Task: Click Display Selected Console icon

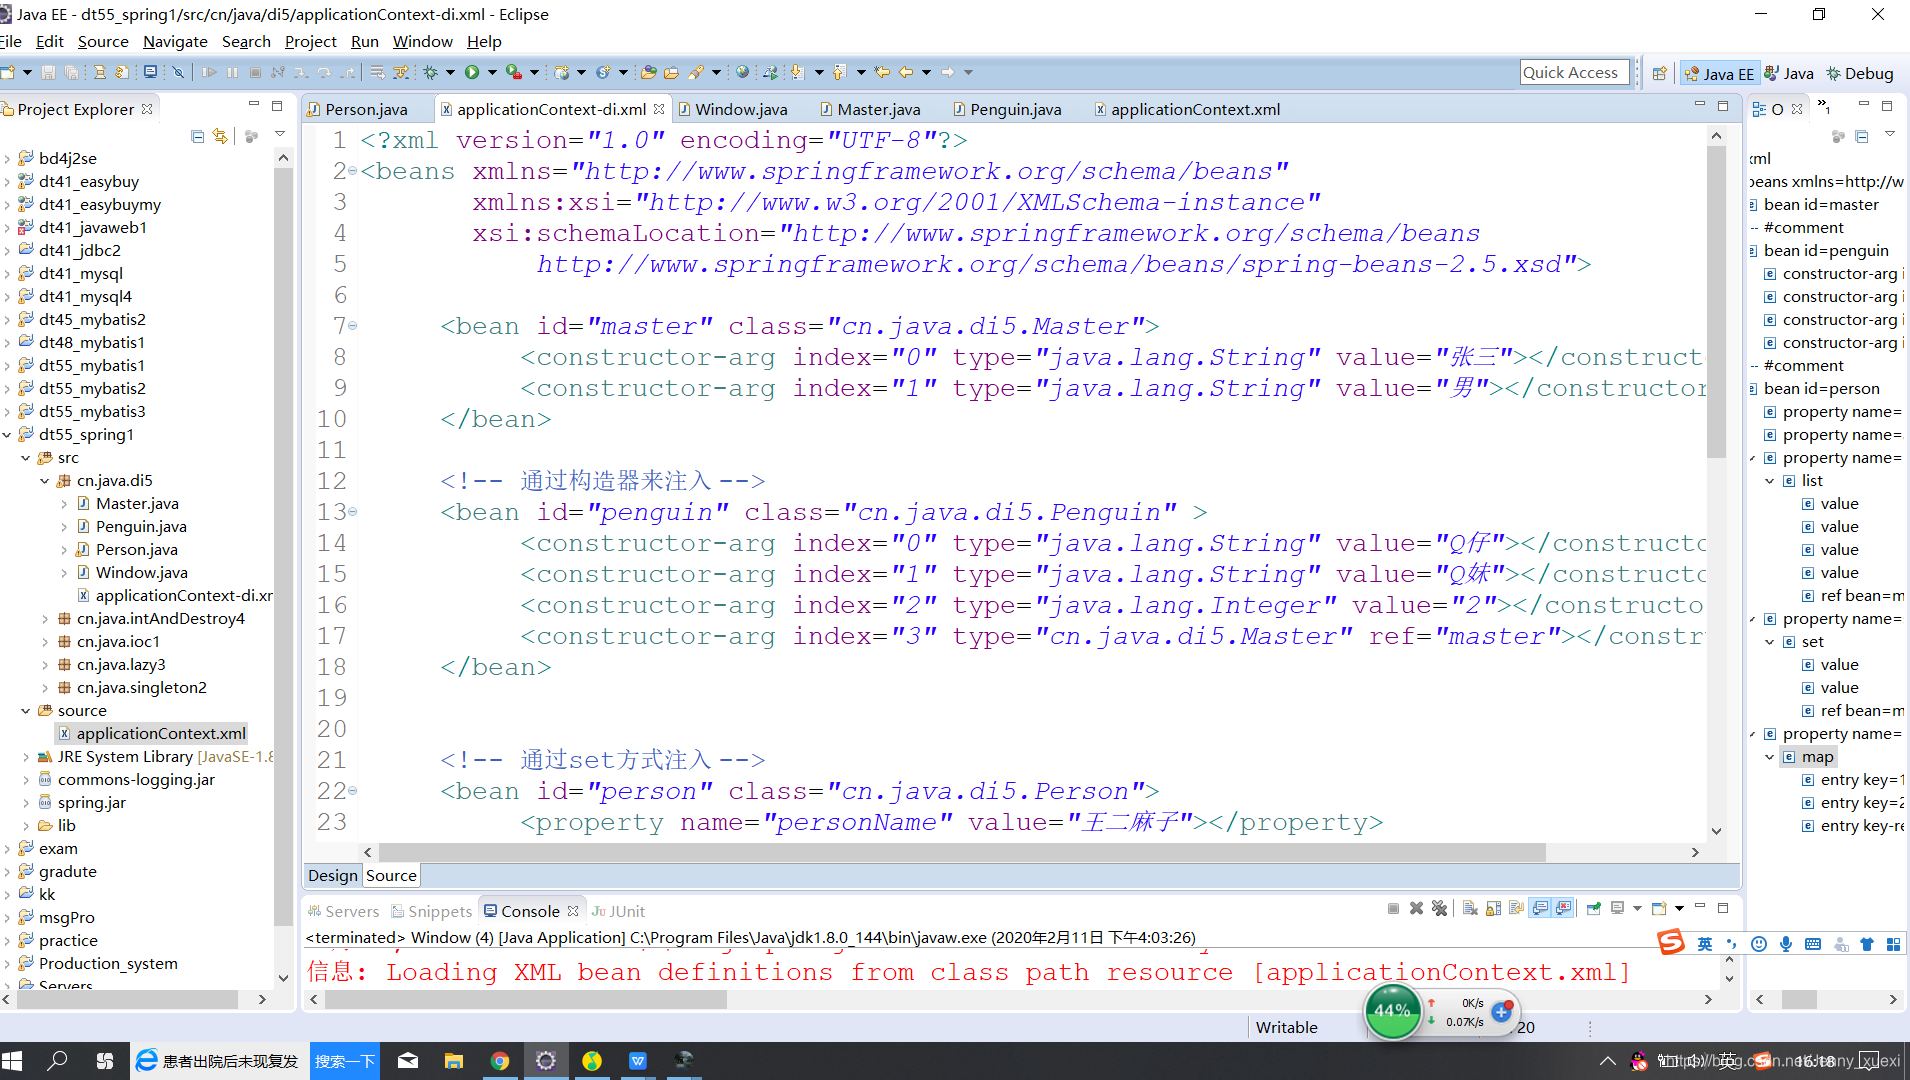Action: (1617, 908)
